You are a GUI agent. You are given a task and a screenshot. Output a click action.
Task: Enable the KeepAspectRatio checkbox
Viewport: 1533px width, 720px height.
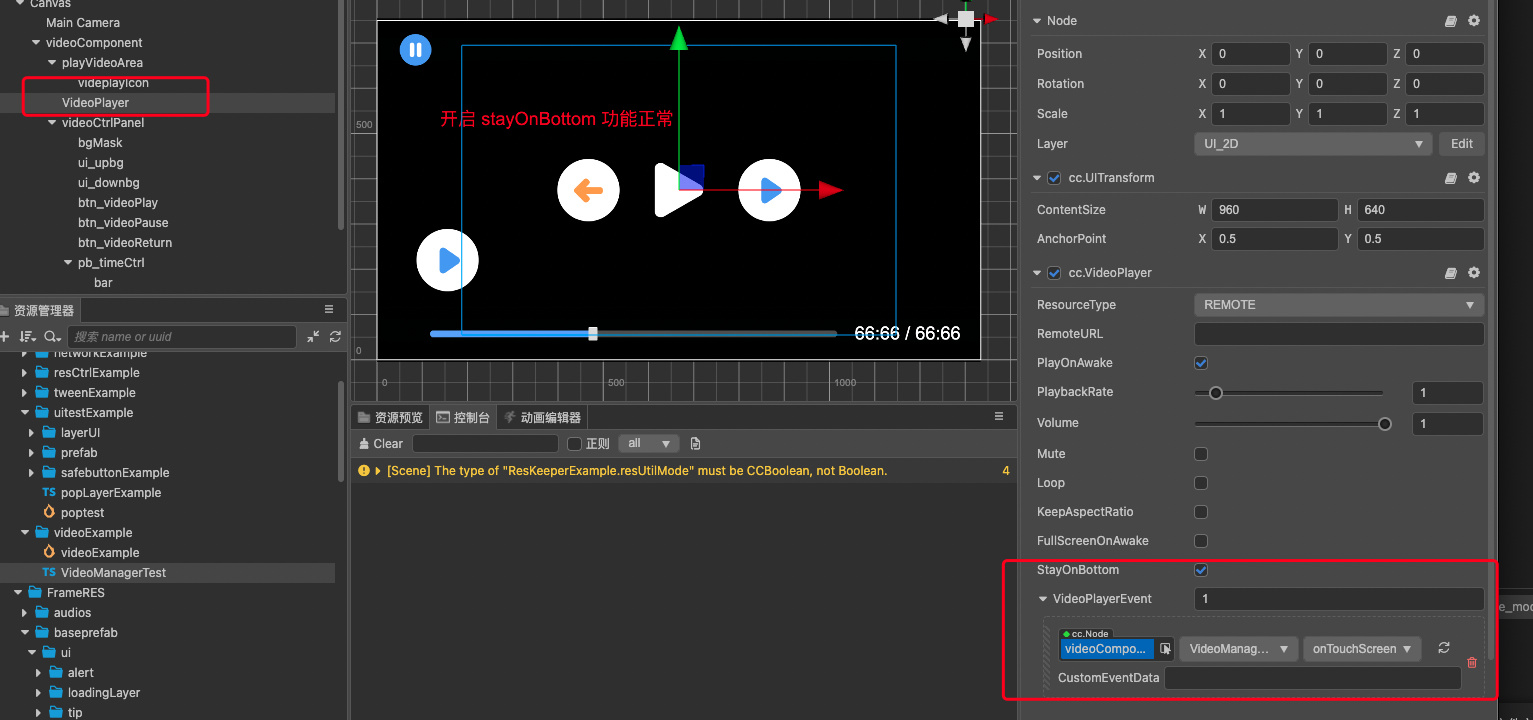point(1201,512)
